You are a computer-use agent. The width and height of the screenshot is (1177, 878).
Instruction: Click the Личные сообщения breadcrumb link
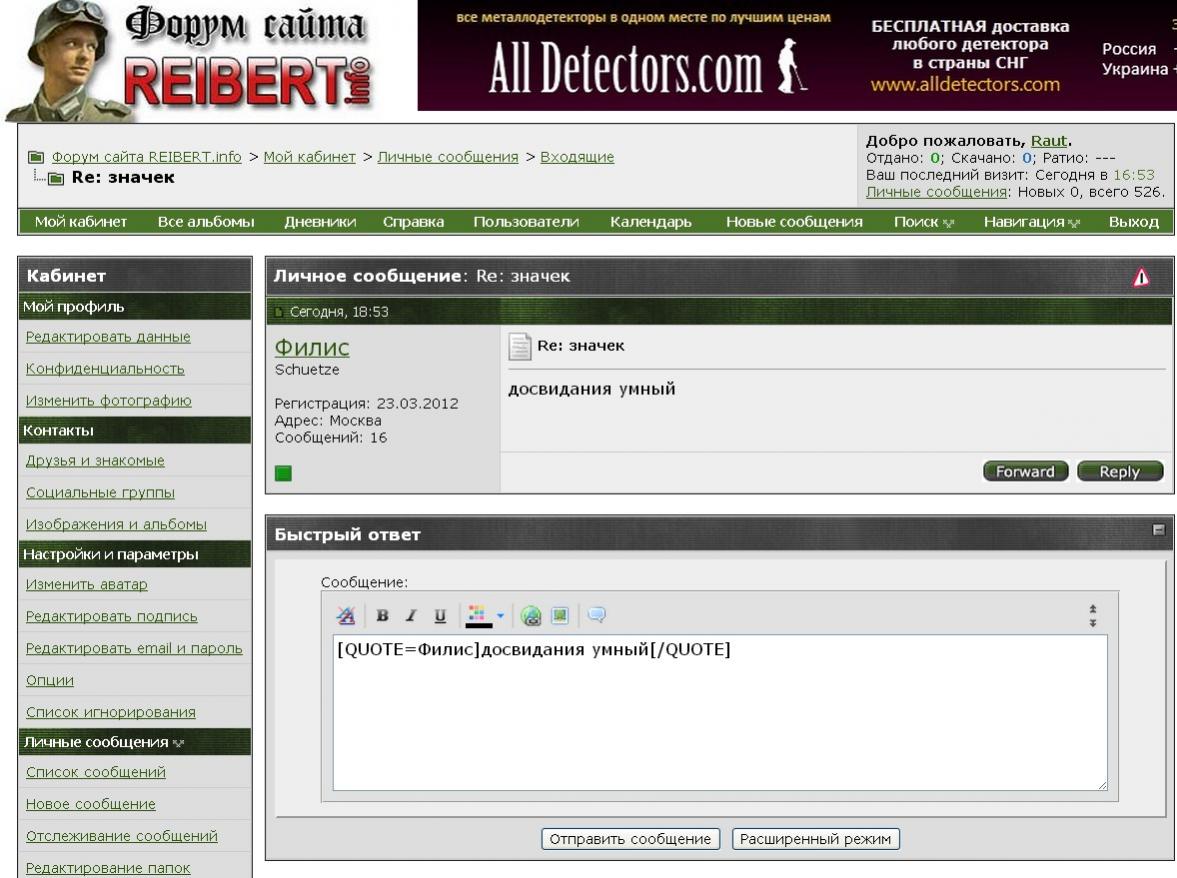pyautogui.click(x=447, y=157)
